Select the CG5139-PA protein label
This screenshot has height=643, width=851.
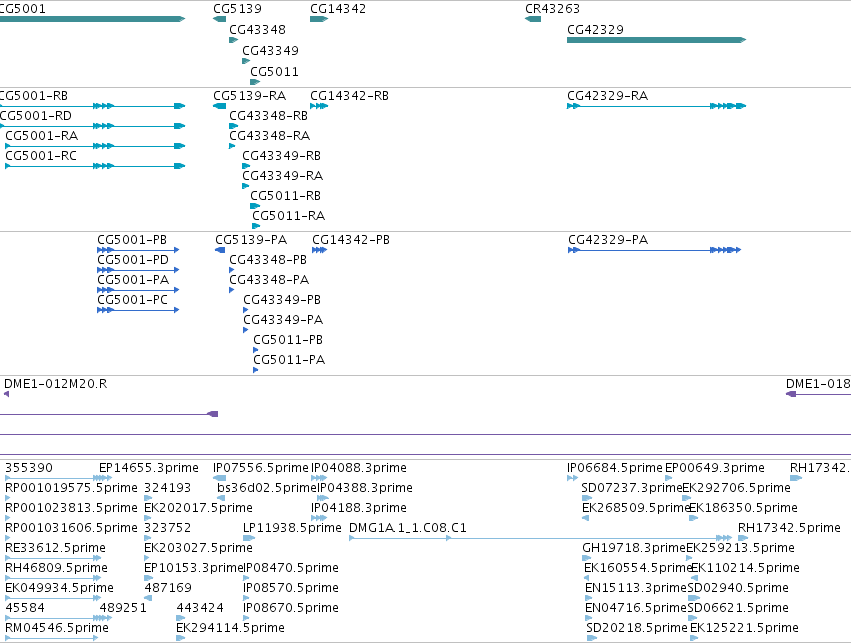point(251,240)
